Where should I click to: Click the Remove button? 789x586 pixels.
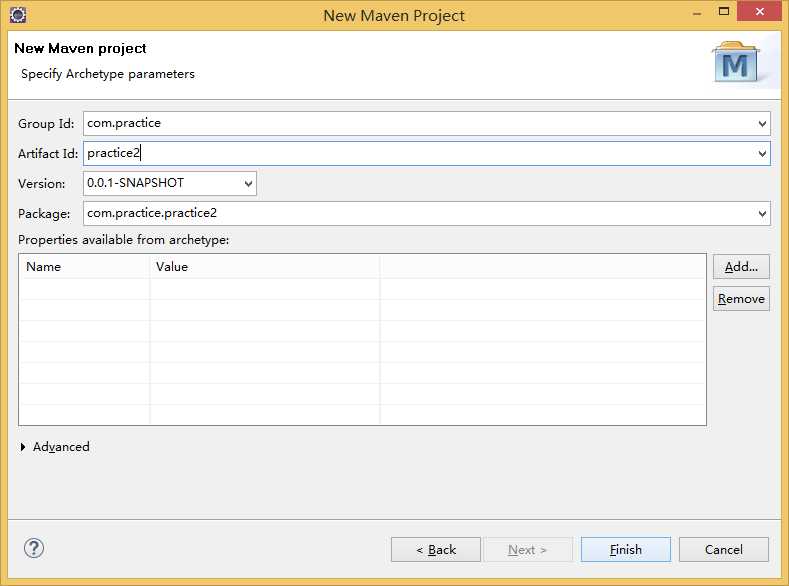pos(741,299)
